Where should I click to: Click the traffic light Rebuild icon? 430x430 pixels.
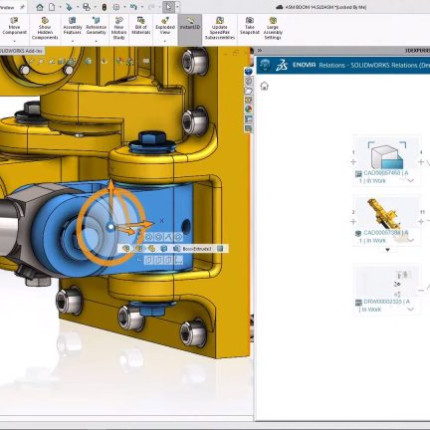pos(104,7)
